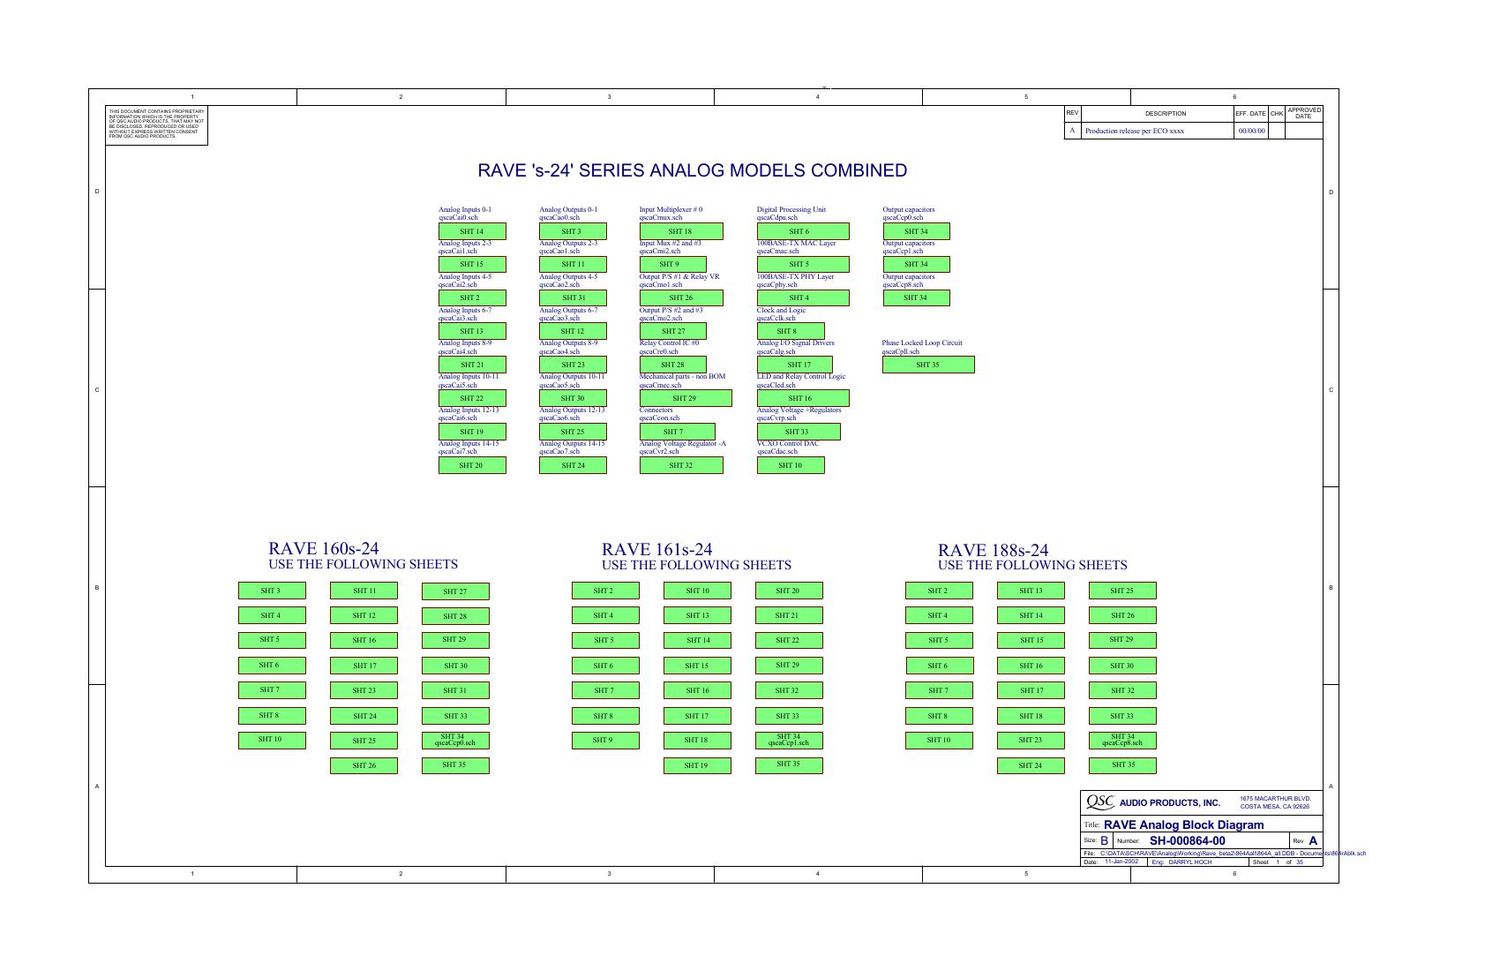This screenshot has width=1500, height=971.
Task: Select SHT 19 in the RAVE 161s-24 sheet list
Action: point(697,765)
